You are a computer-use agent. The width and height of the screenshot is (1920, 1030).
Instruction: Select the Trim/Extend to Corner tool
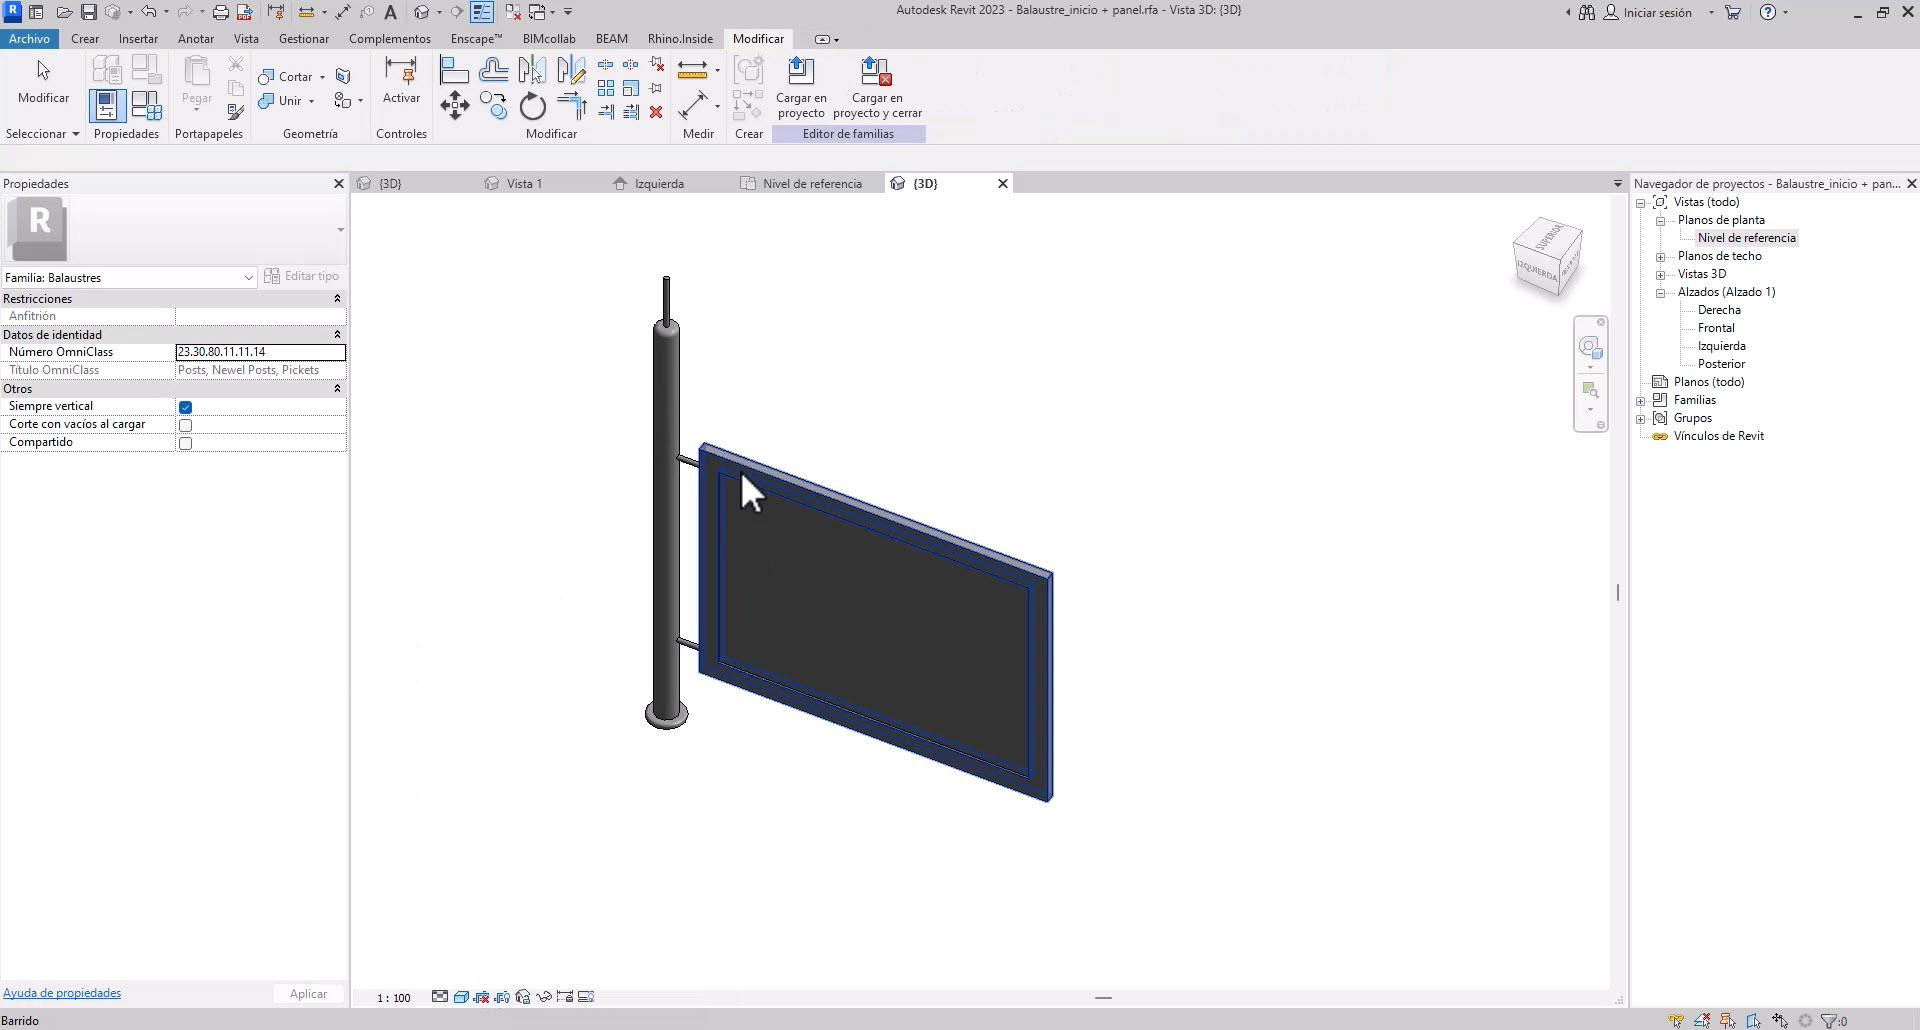pos(571,105)
